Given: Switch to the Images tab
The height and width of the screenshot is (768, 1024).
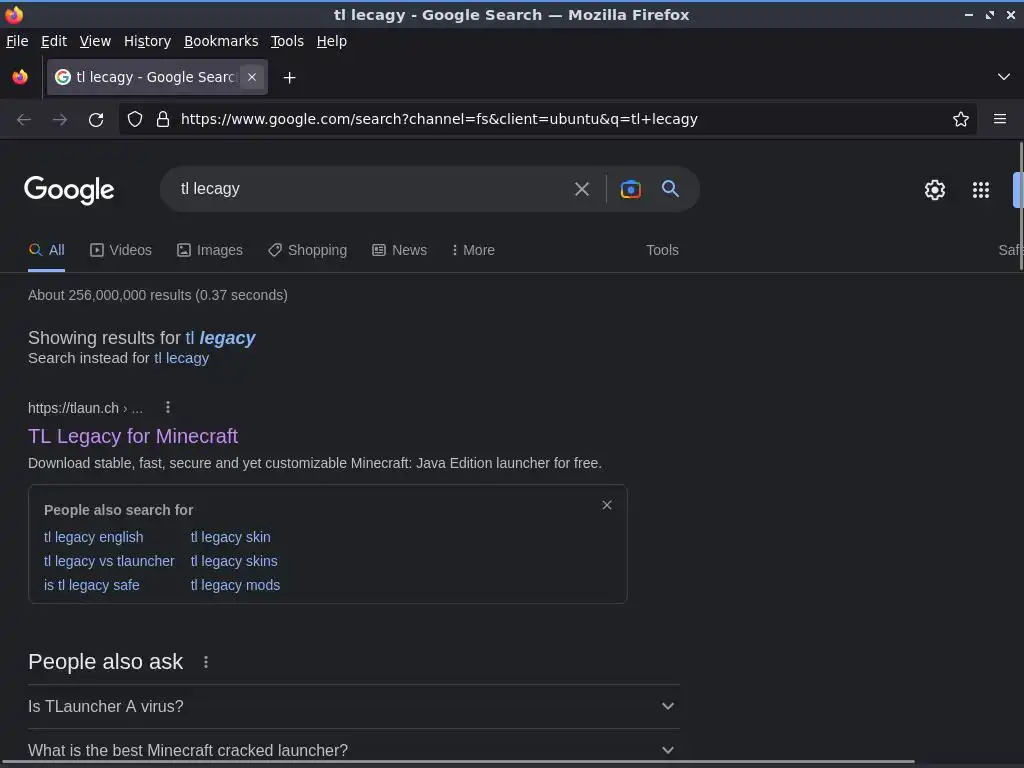Looking at the screenshot, I should point(210,250).
